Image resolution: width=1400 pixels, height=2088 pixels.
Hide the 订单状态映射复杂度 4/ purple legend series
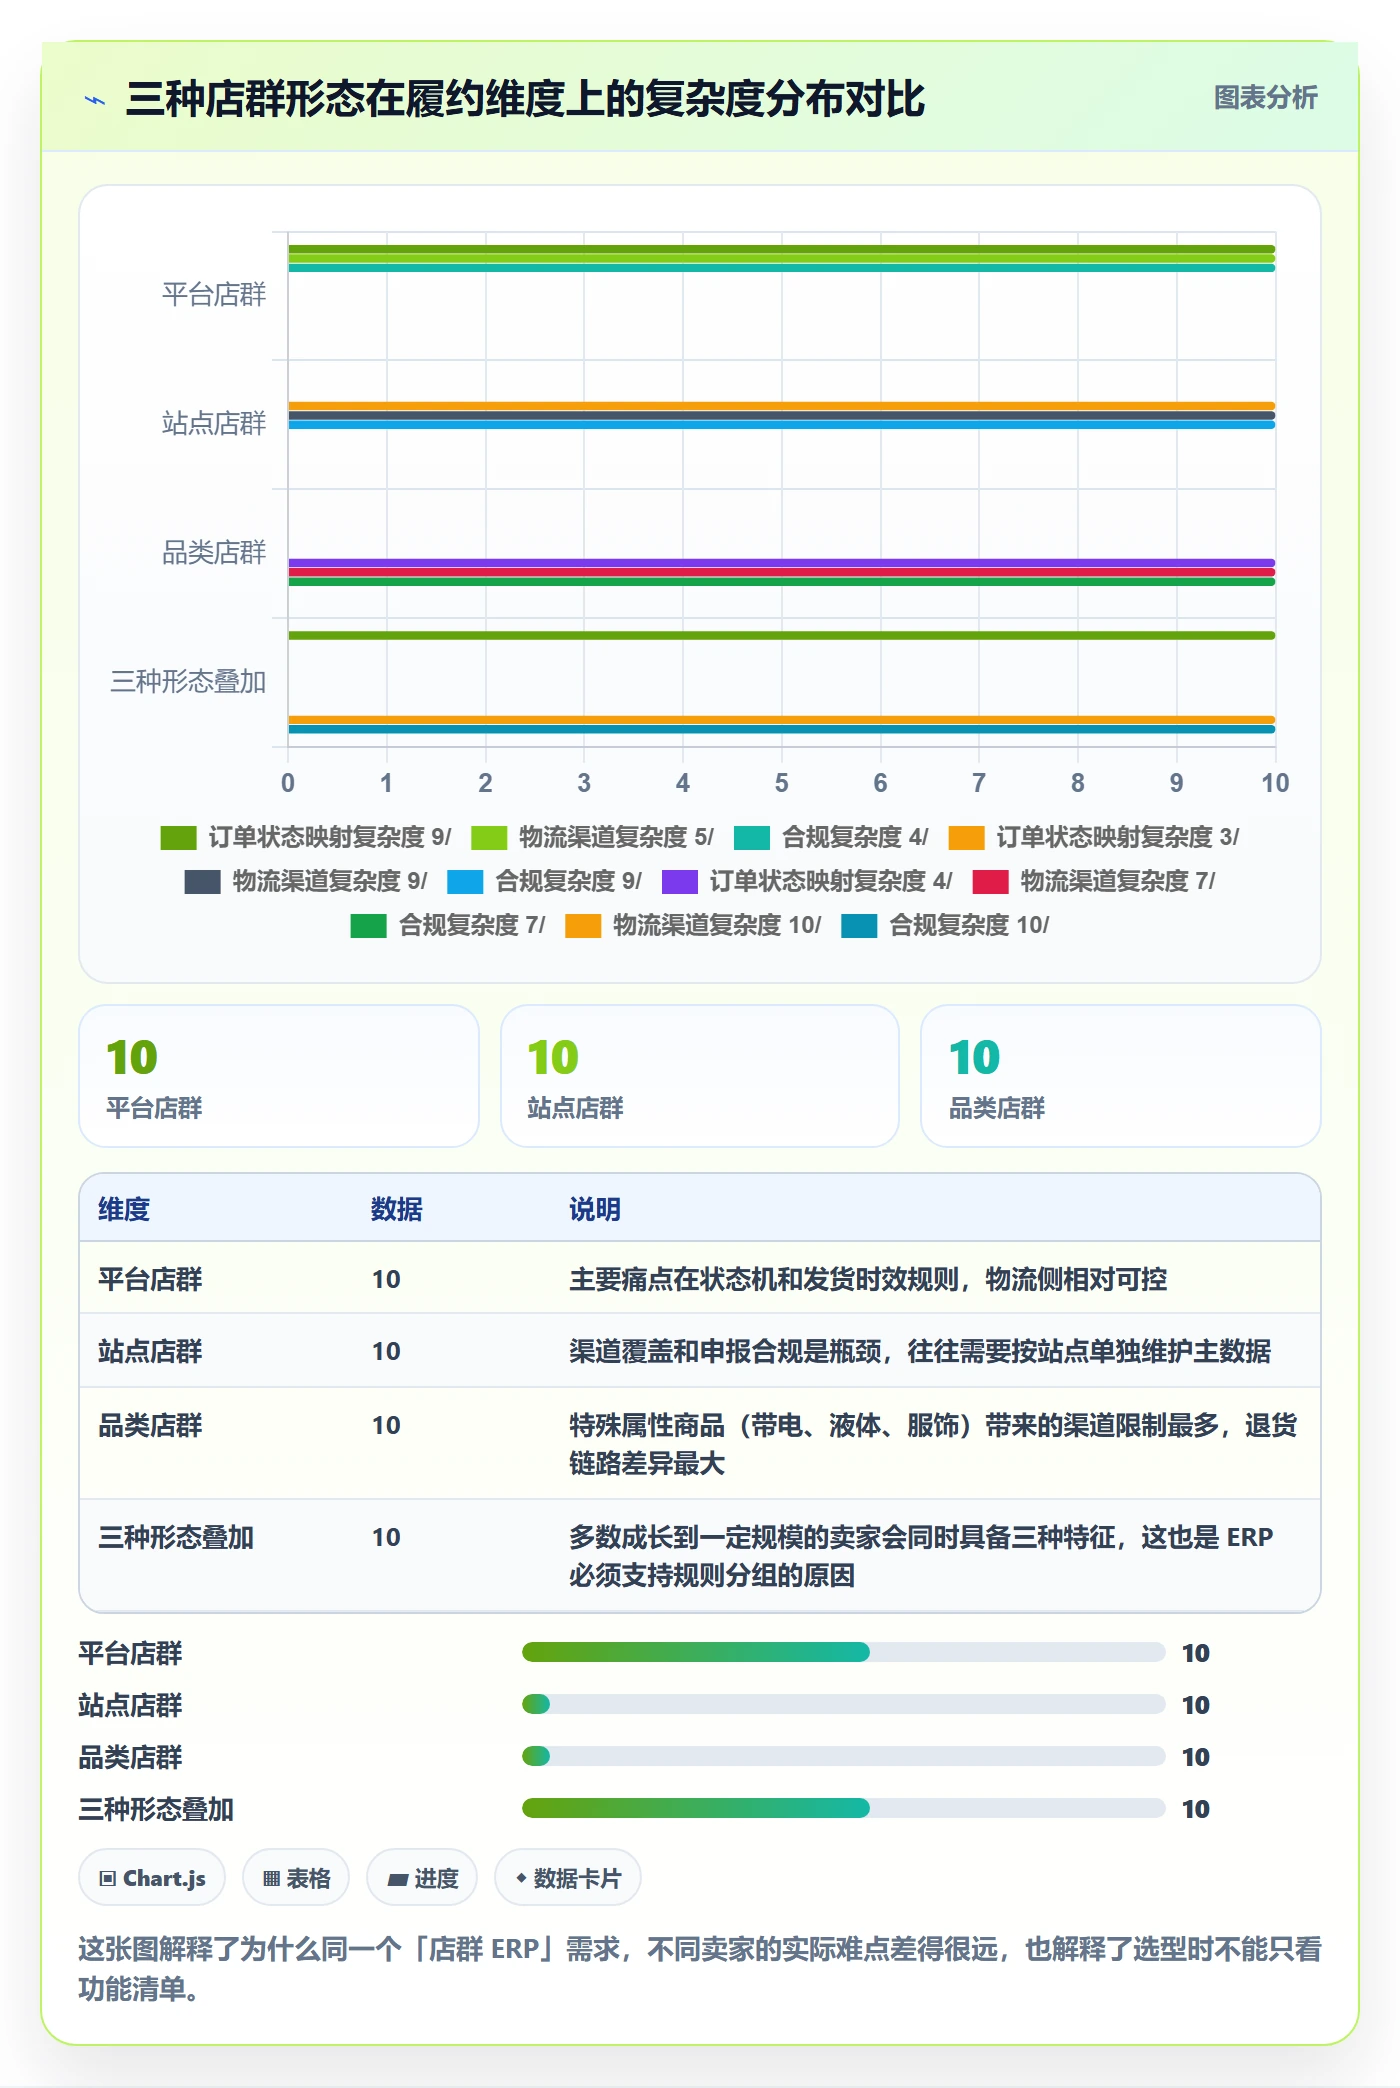807,881
